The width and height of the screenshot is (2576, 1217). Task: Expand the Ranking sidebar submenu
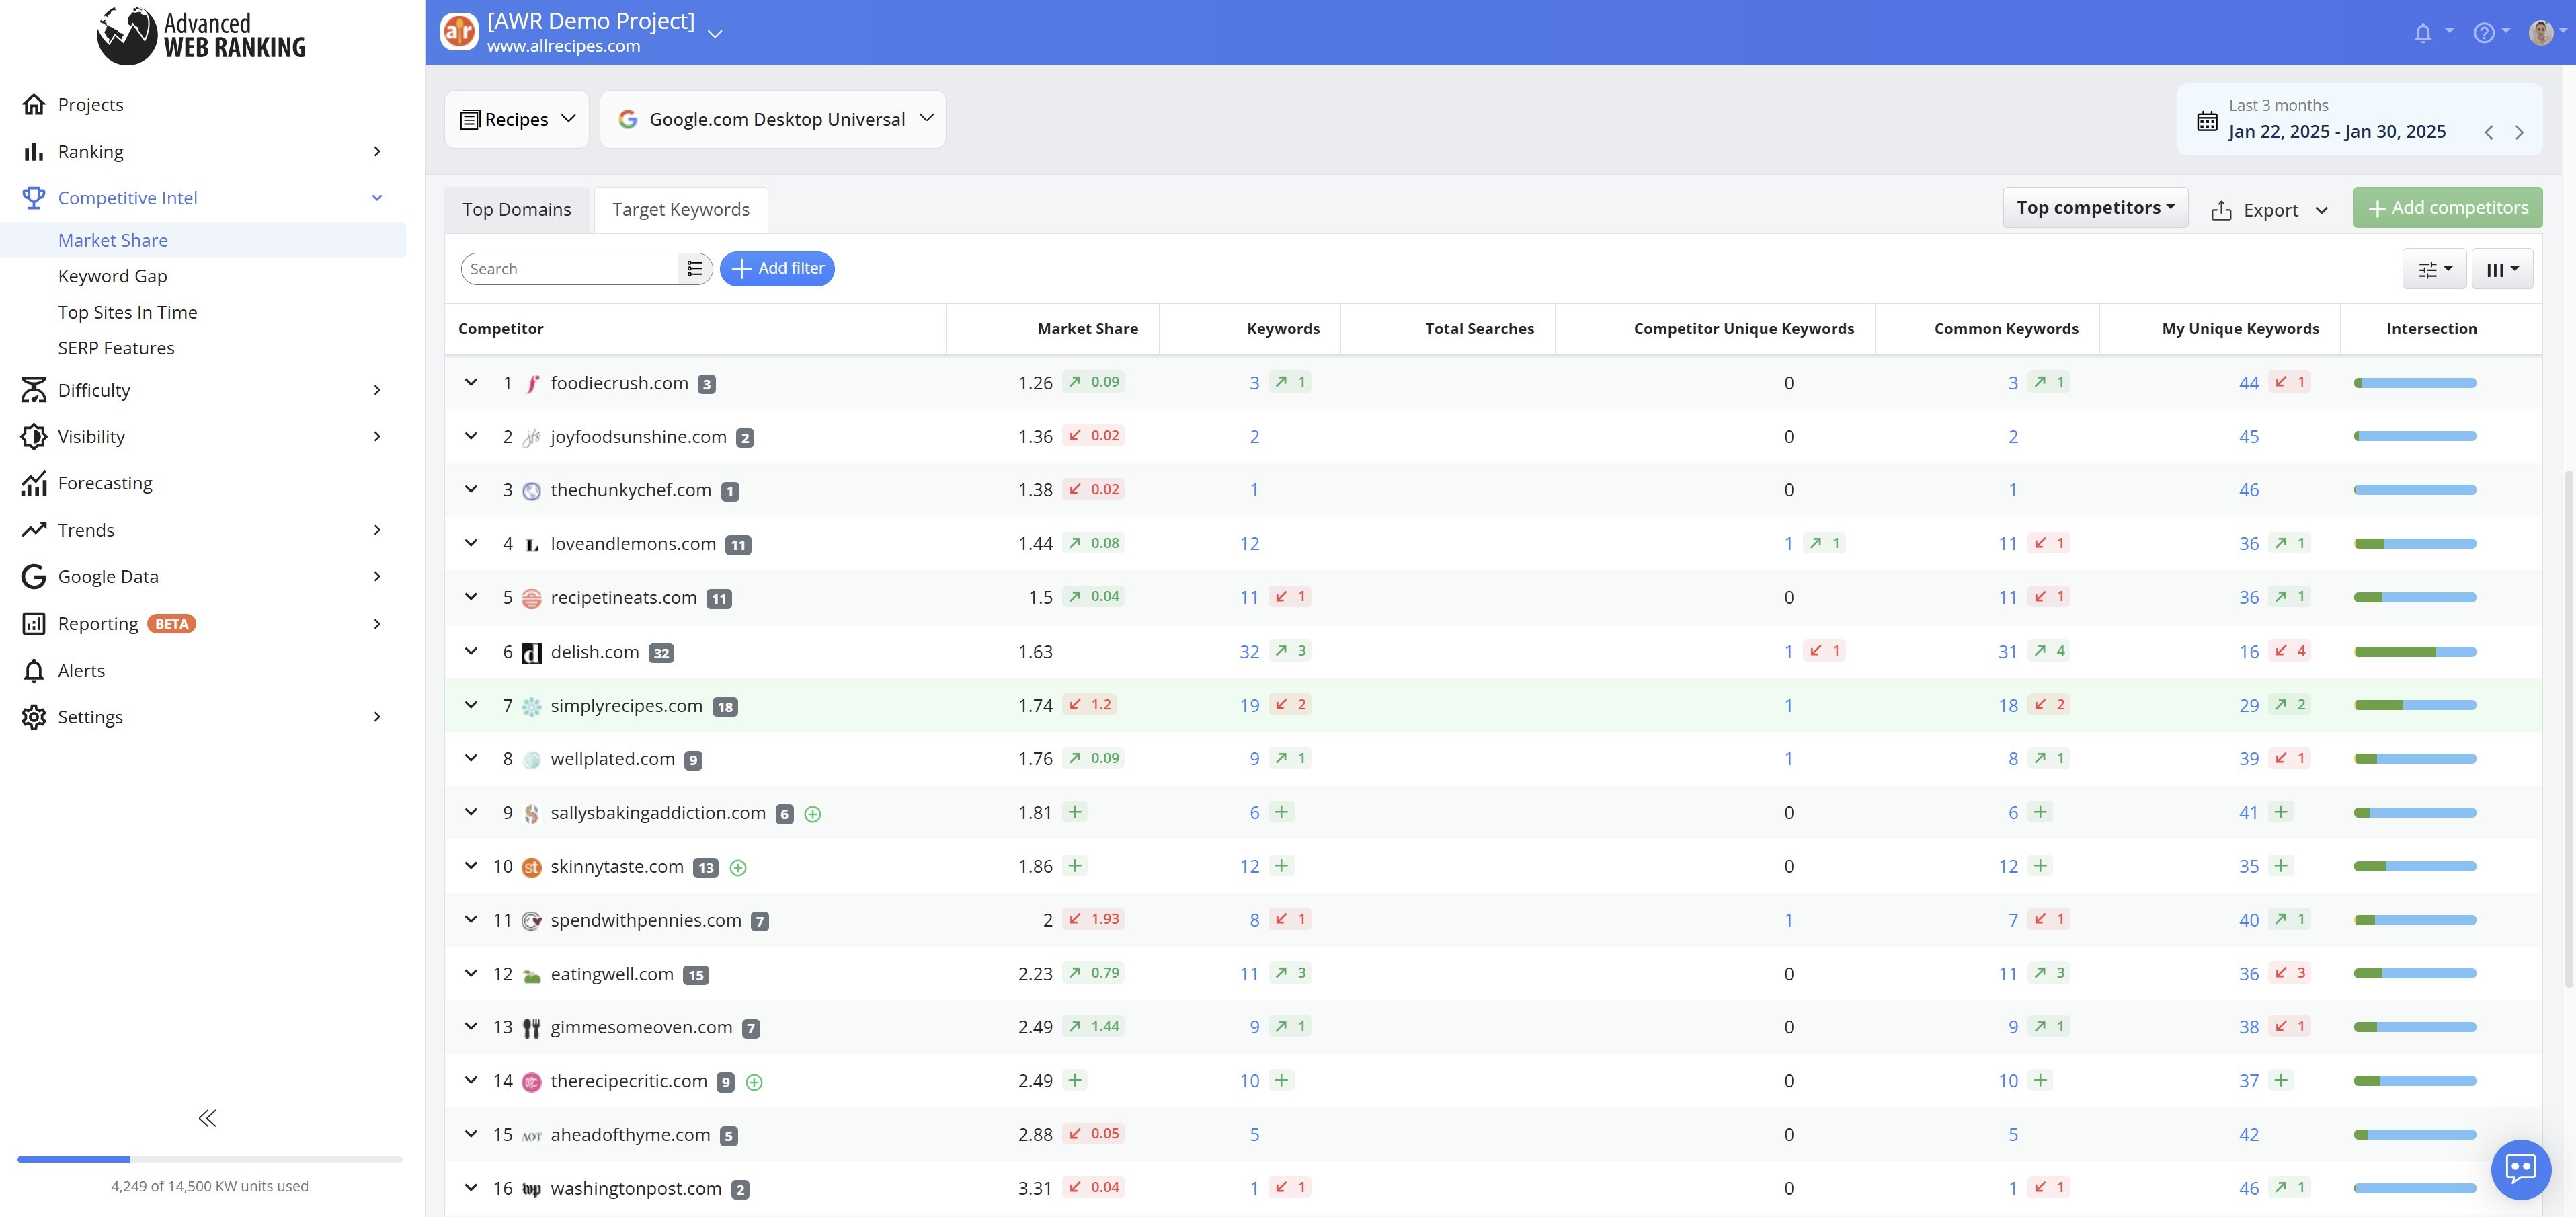[377, 151]
